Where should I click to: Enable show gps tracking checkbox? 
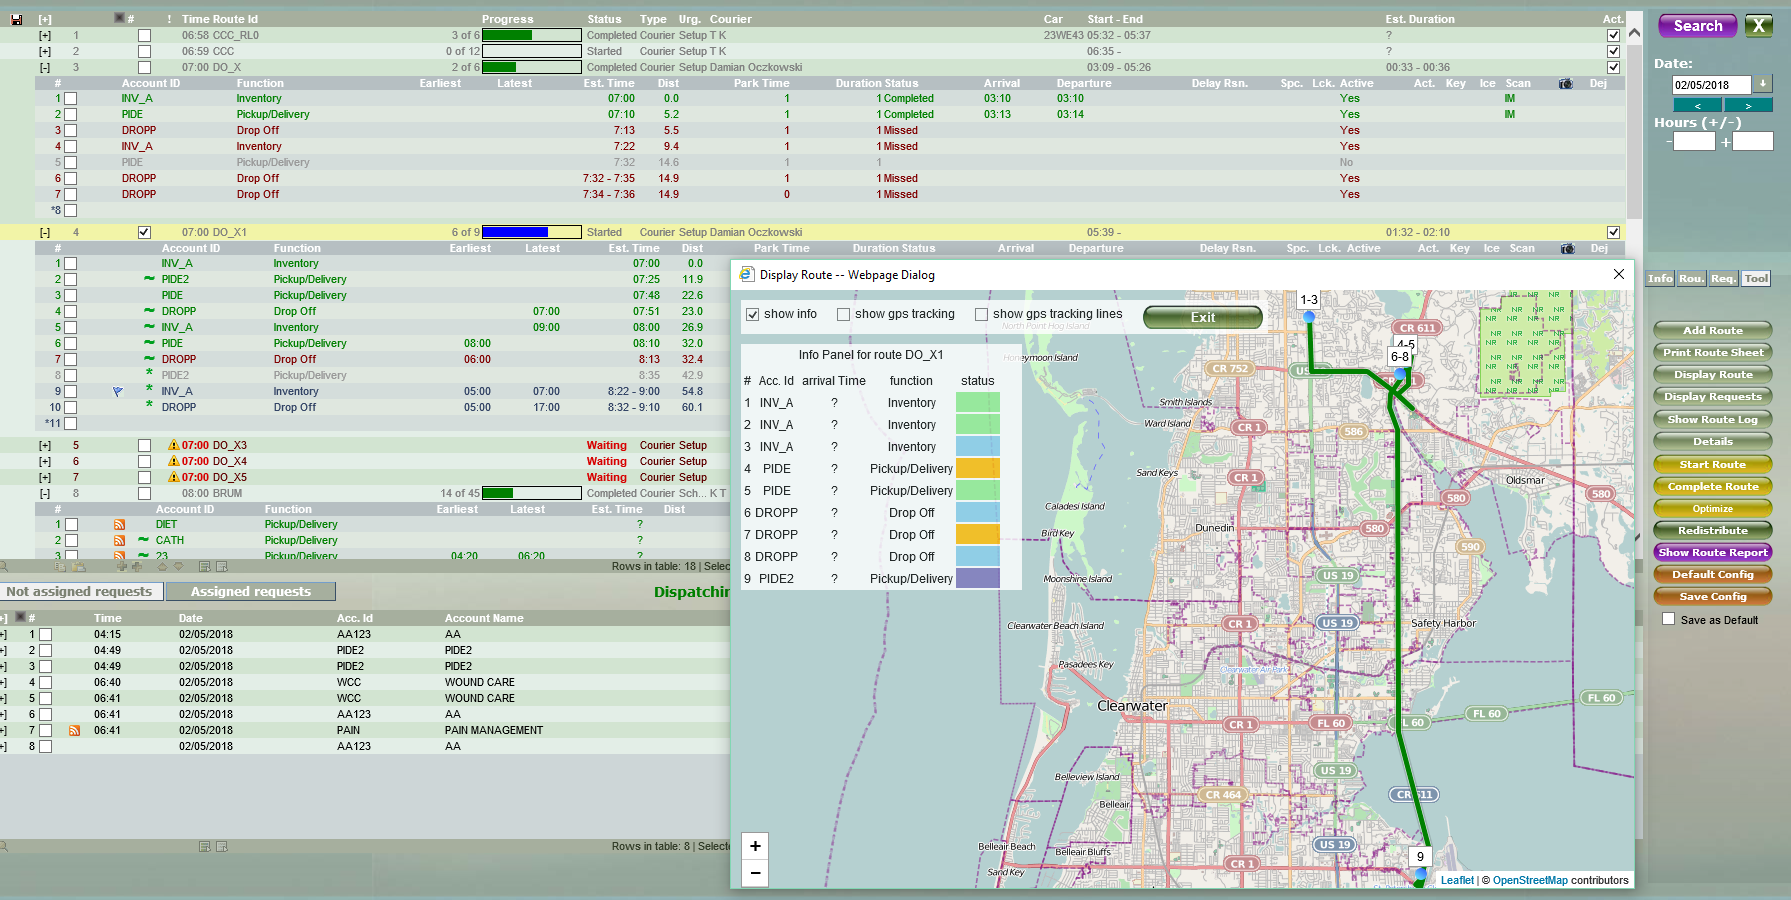pyautogui.click(x=844, y=315)
